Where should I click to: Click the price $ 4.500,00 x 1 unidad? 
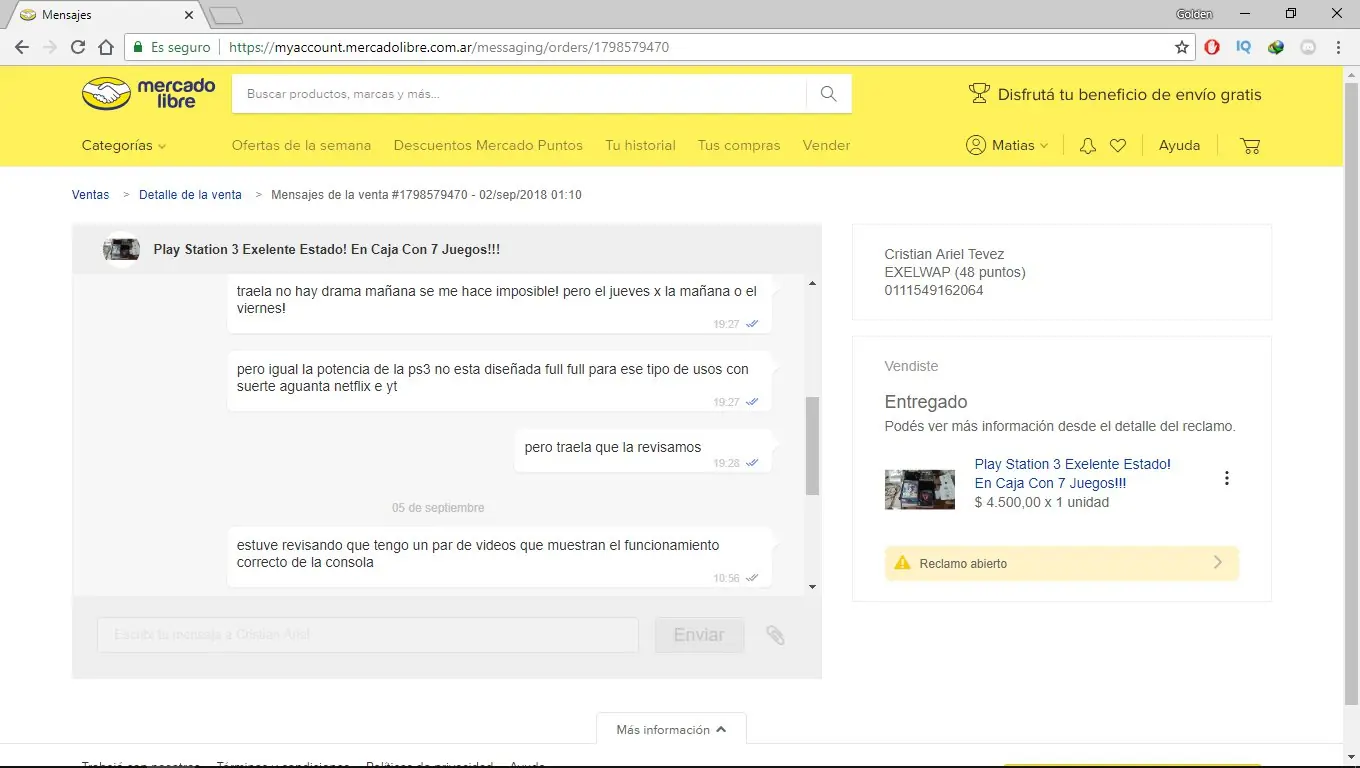tap(1042, 502)
